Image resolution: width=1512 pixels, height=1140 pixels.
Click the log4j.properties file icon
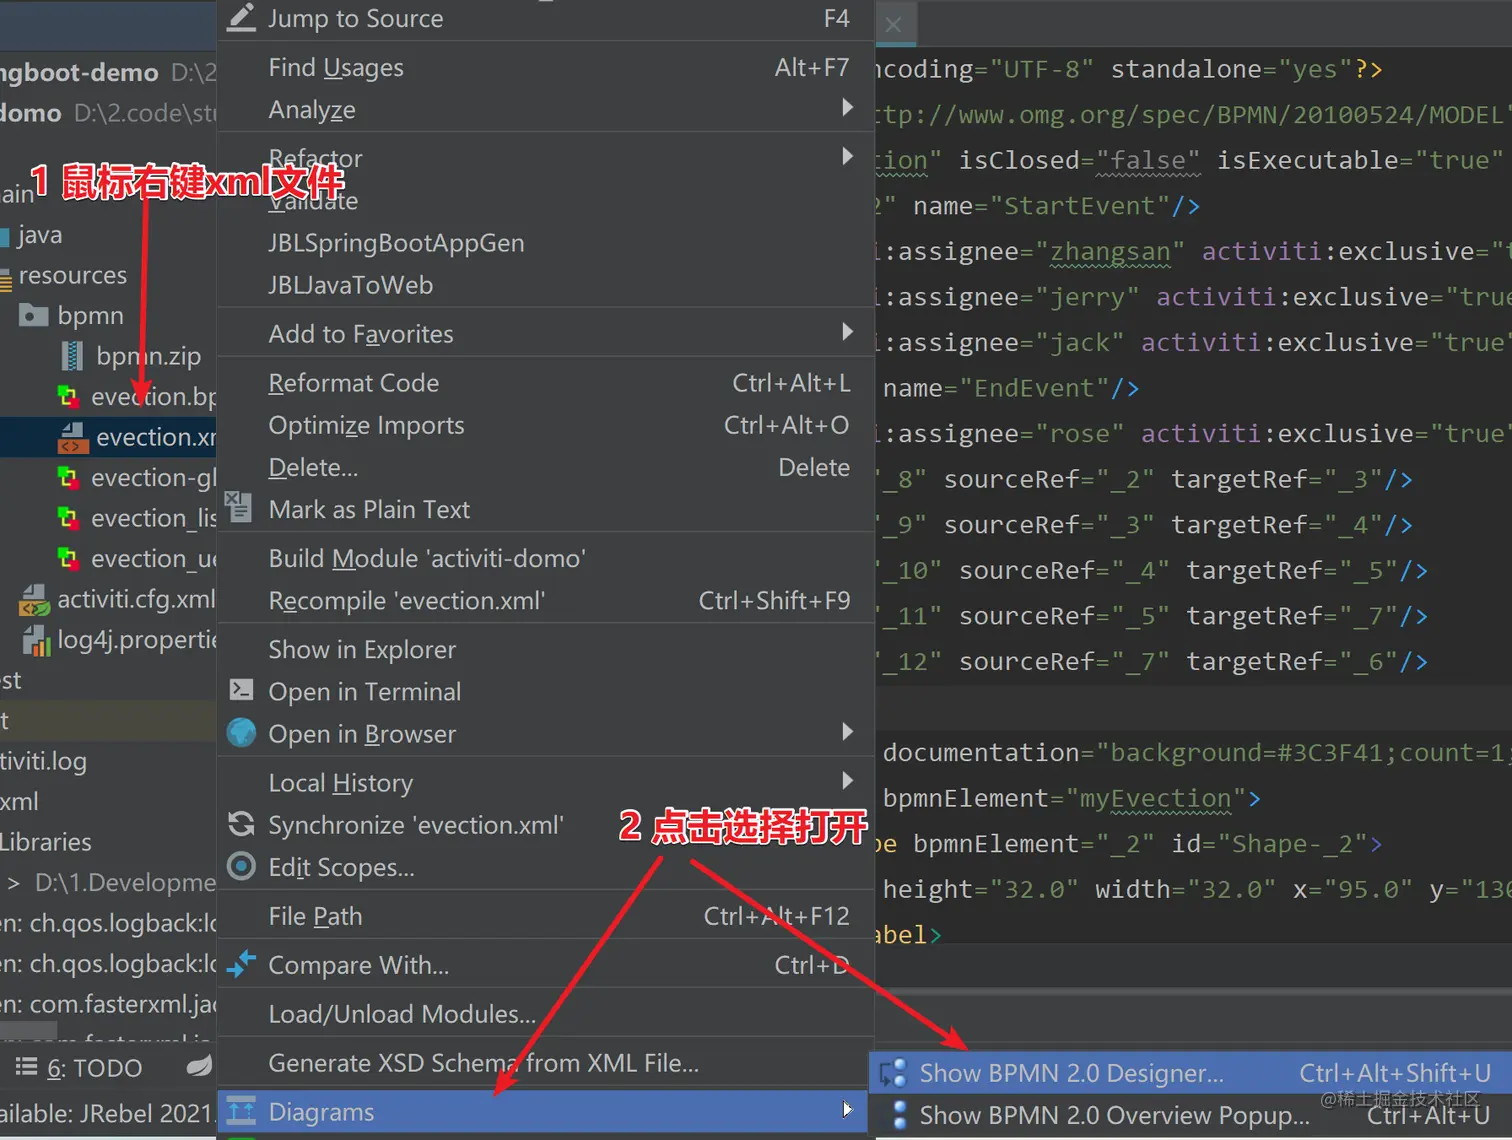[36, 640]
